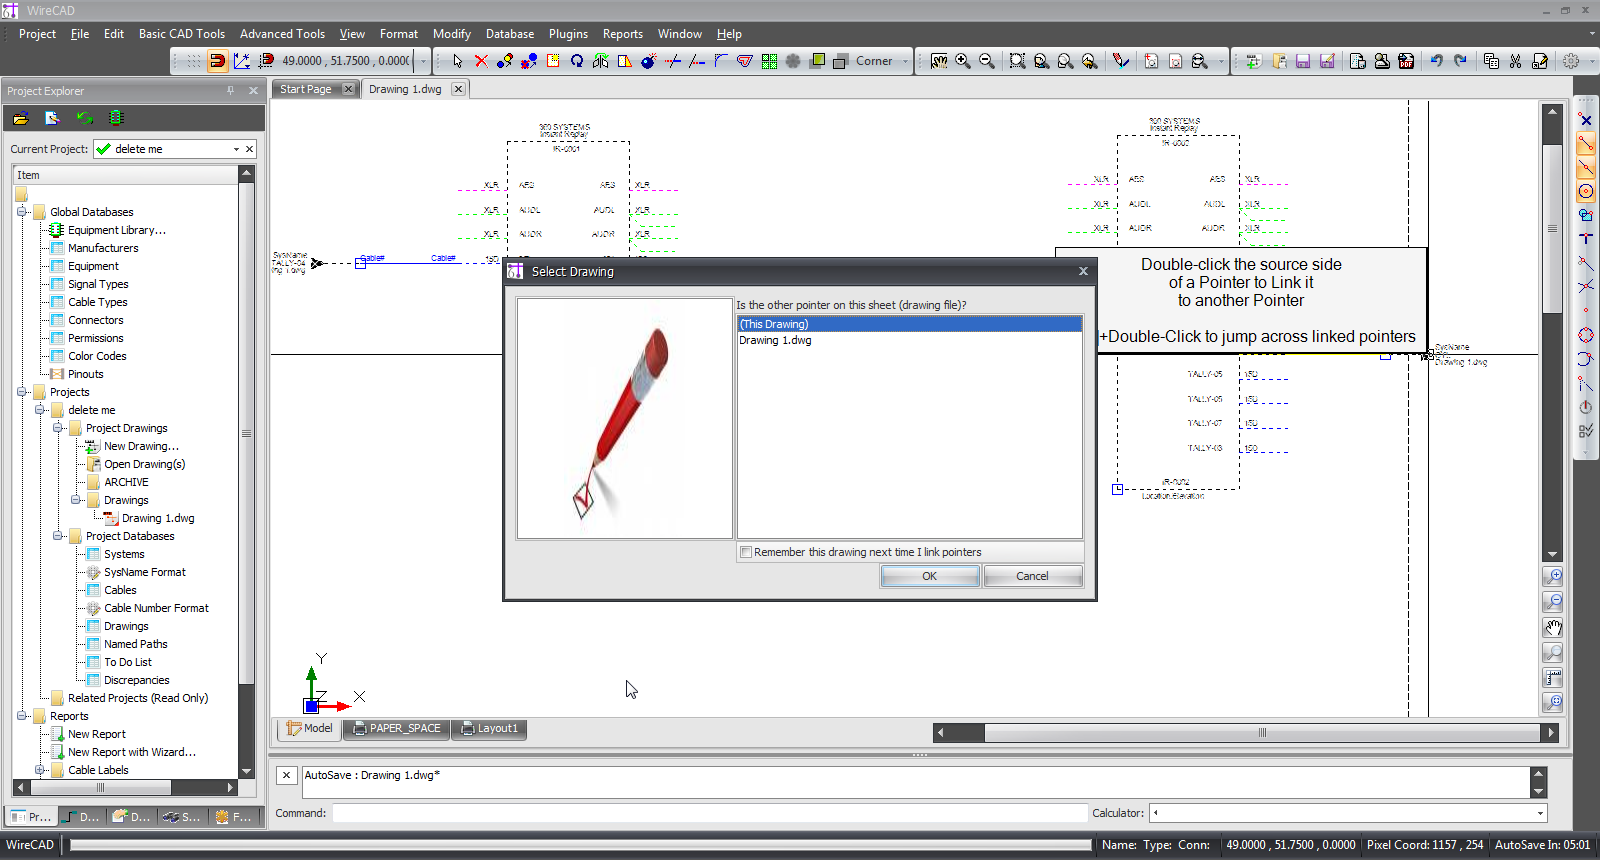Switch to the Start Page tab
The image size is (1600, 860).
[305, 89]
